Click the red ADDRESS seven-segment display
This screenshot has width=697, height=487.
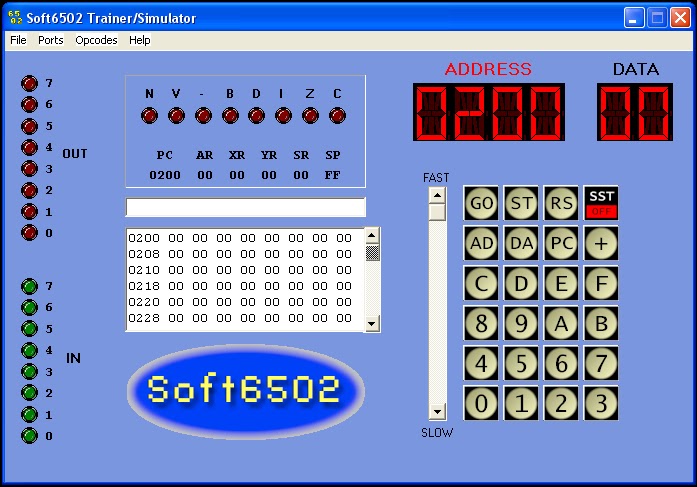[x=489, y=112]
